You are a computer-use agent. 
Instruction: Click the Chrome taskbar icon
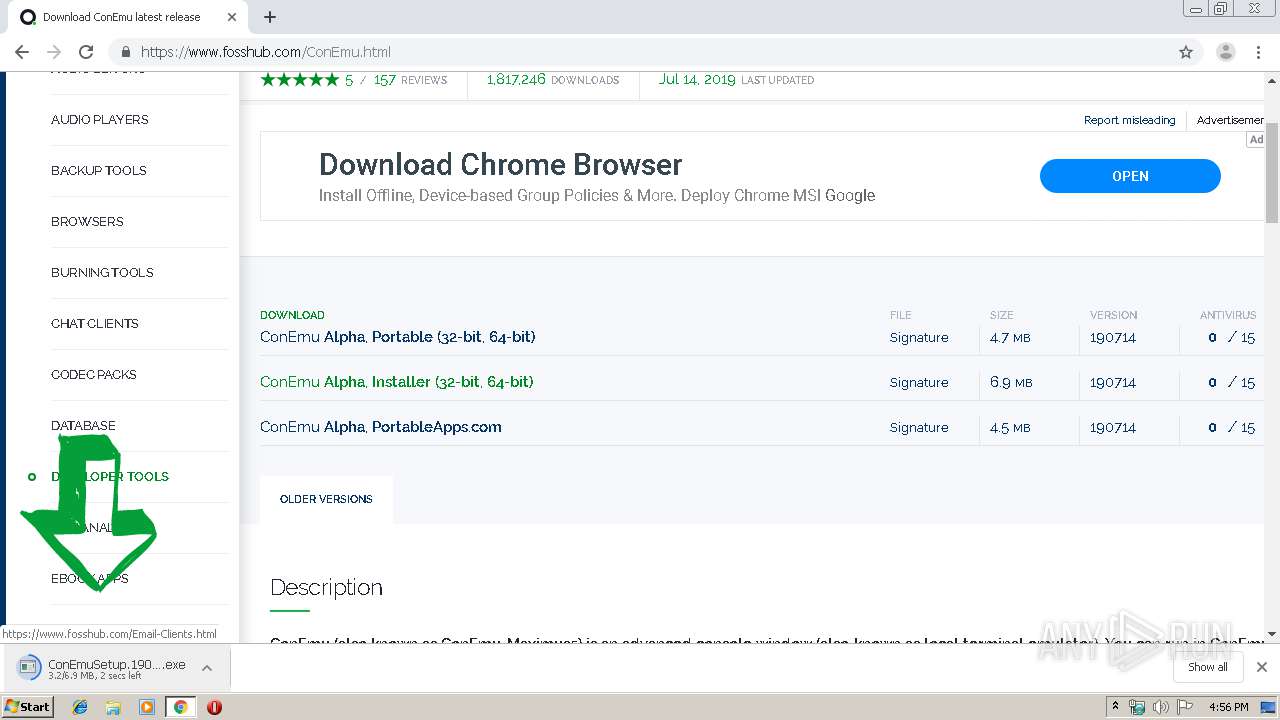coord(180,707)
